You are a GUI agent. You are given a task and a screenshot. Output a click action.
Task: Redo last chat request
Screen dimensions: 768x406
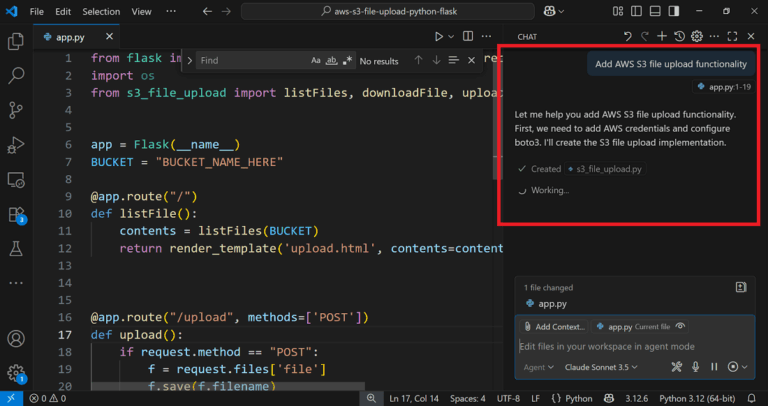[645, 36]
